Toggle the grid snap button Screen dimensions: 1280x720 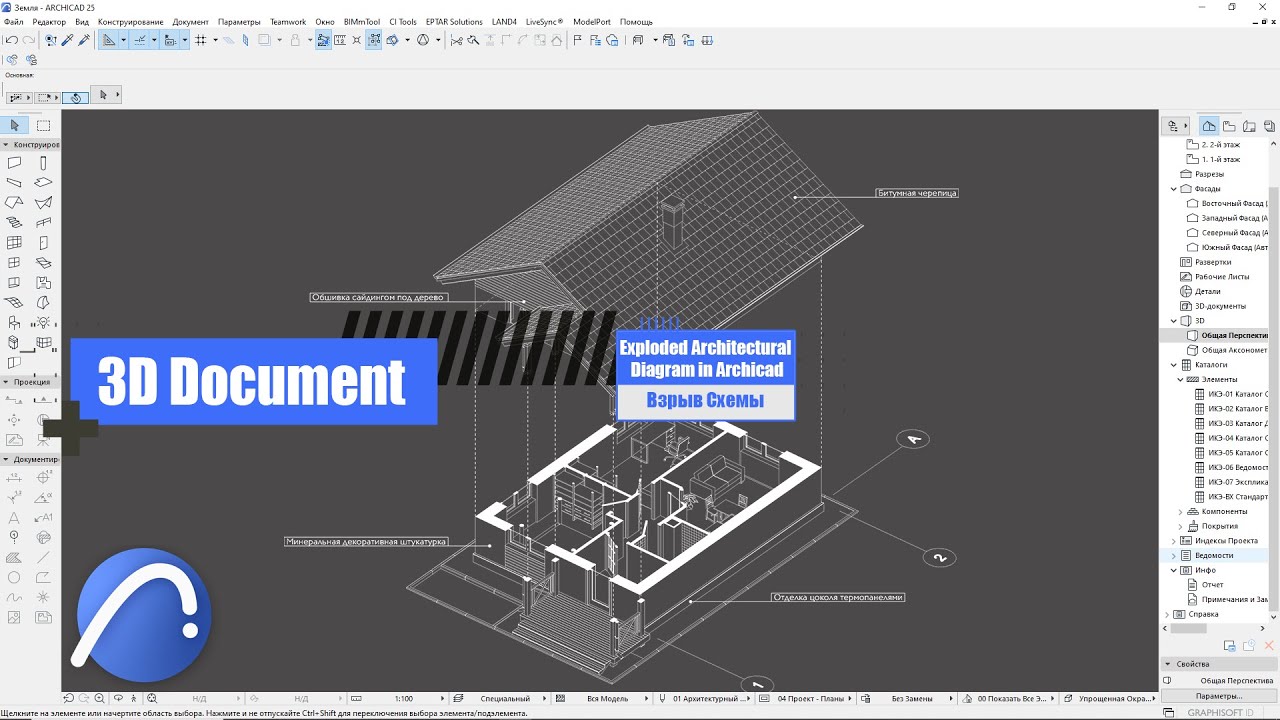[x=201, y=41]
